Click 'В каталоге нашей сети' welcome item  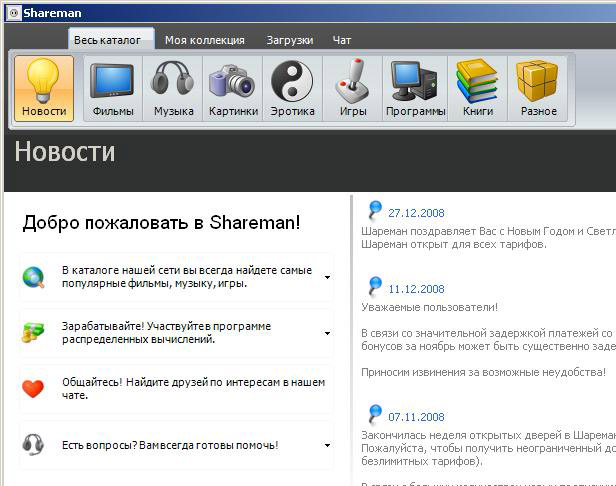pyautogui.click(x=187, y=277)
